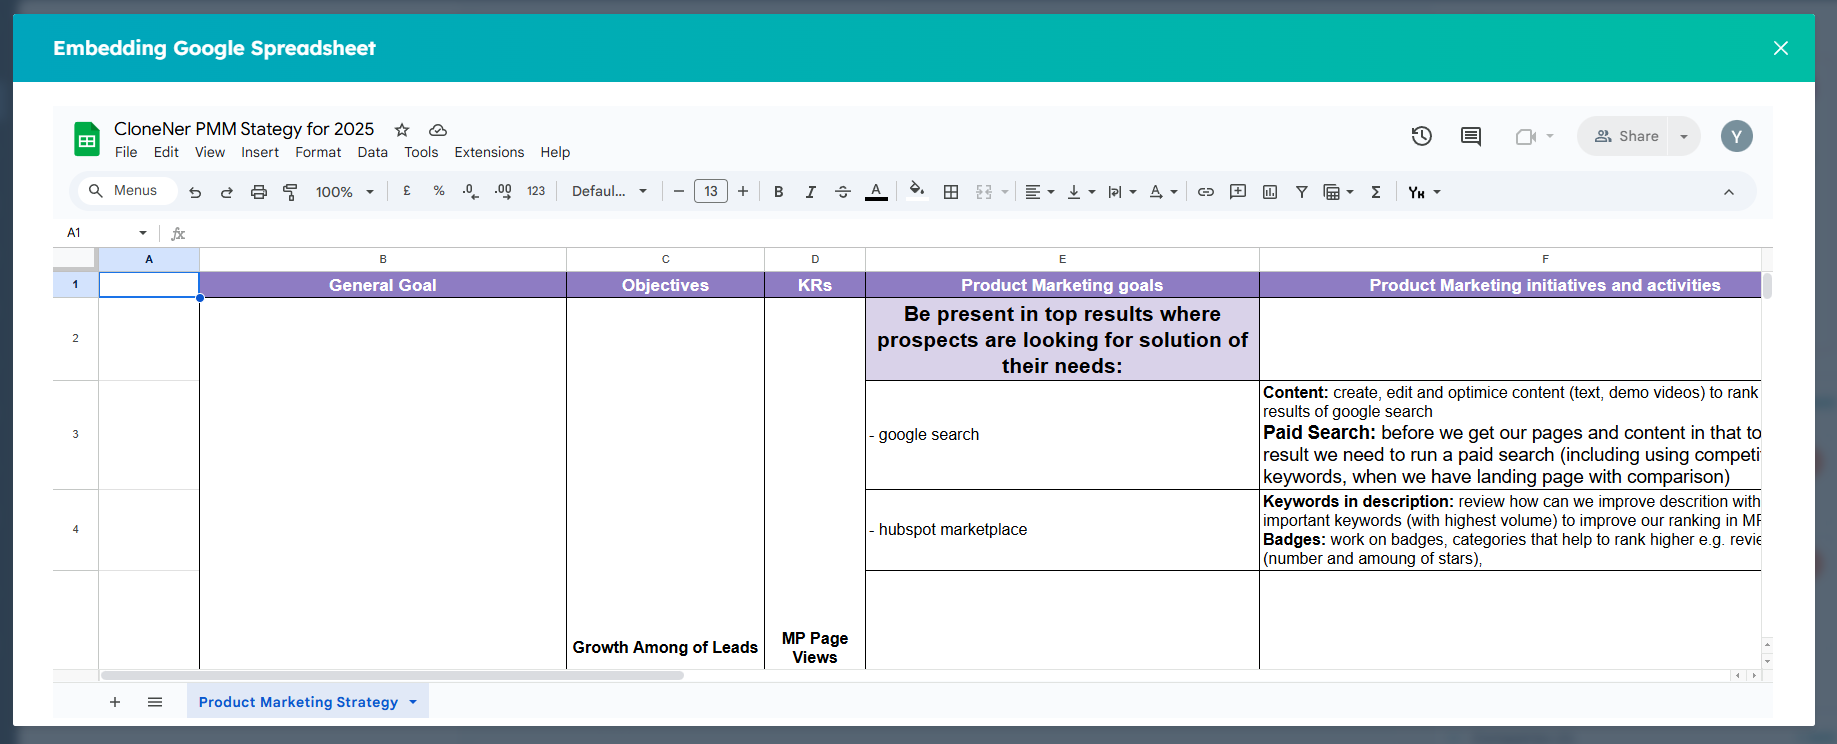The image size is (1837, 744).
Task: Star the CloneNer PMM Stategy document
Action: tap(402, 130)
